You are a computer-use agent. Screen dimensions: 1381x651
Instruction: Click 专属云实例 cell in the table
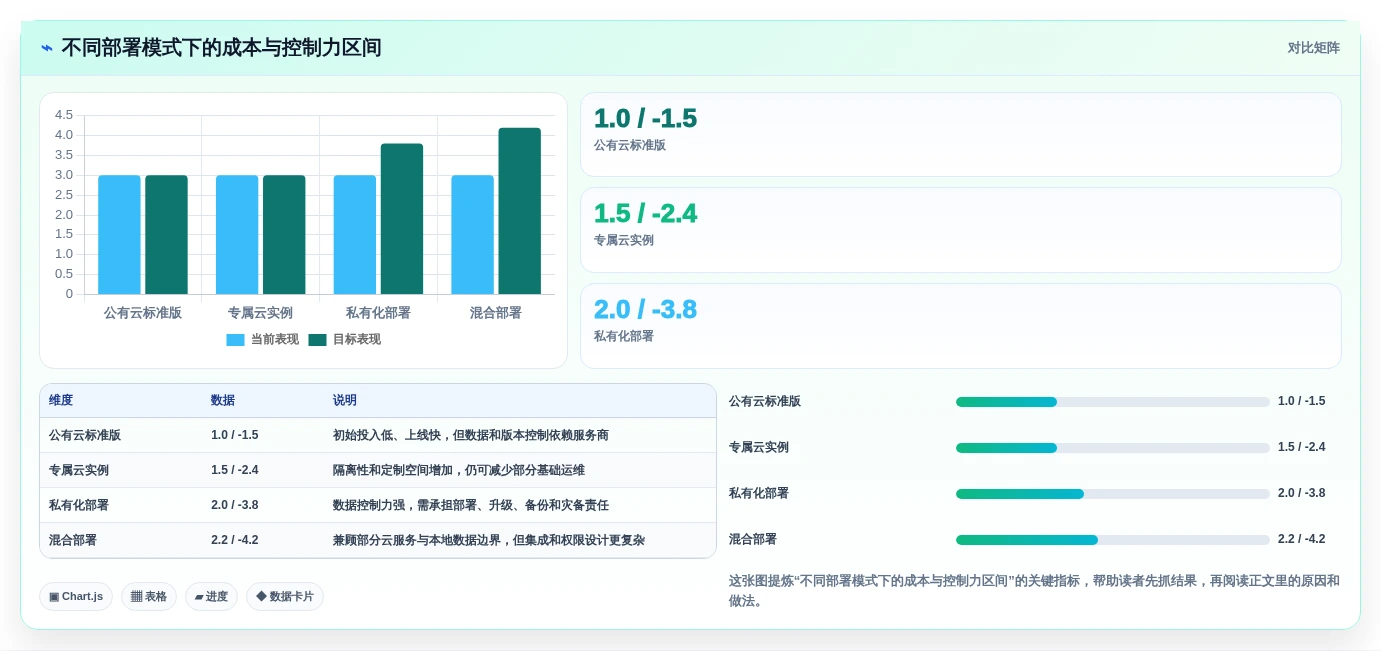tap(79, 470)
